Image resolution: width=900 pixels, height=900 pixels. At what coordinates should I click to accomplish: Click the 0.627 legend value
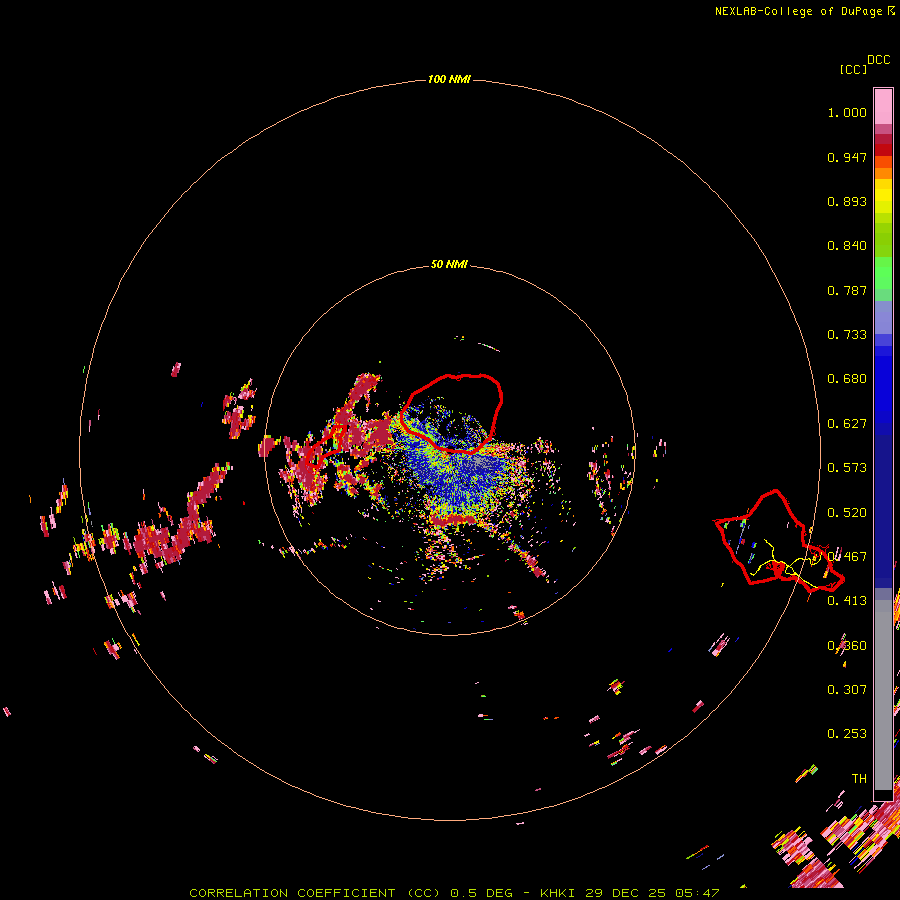pos(847,424)
